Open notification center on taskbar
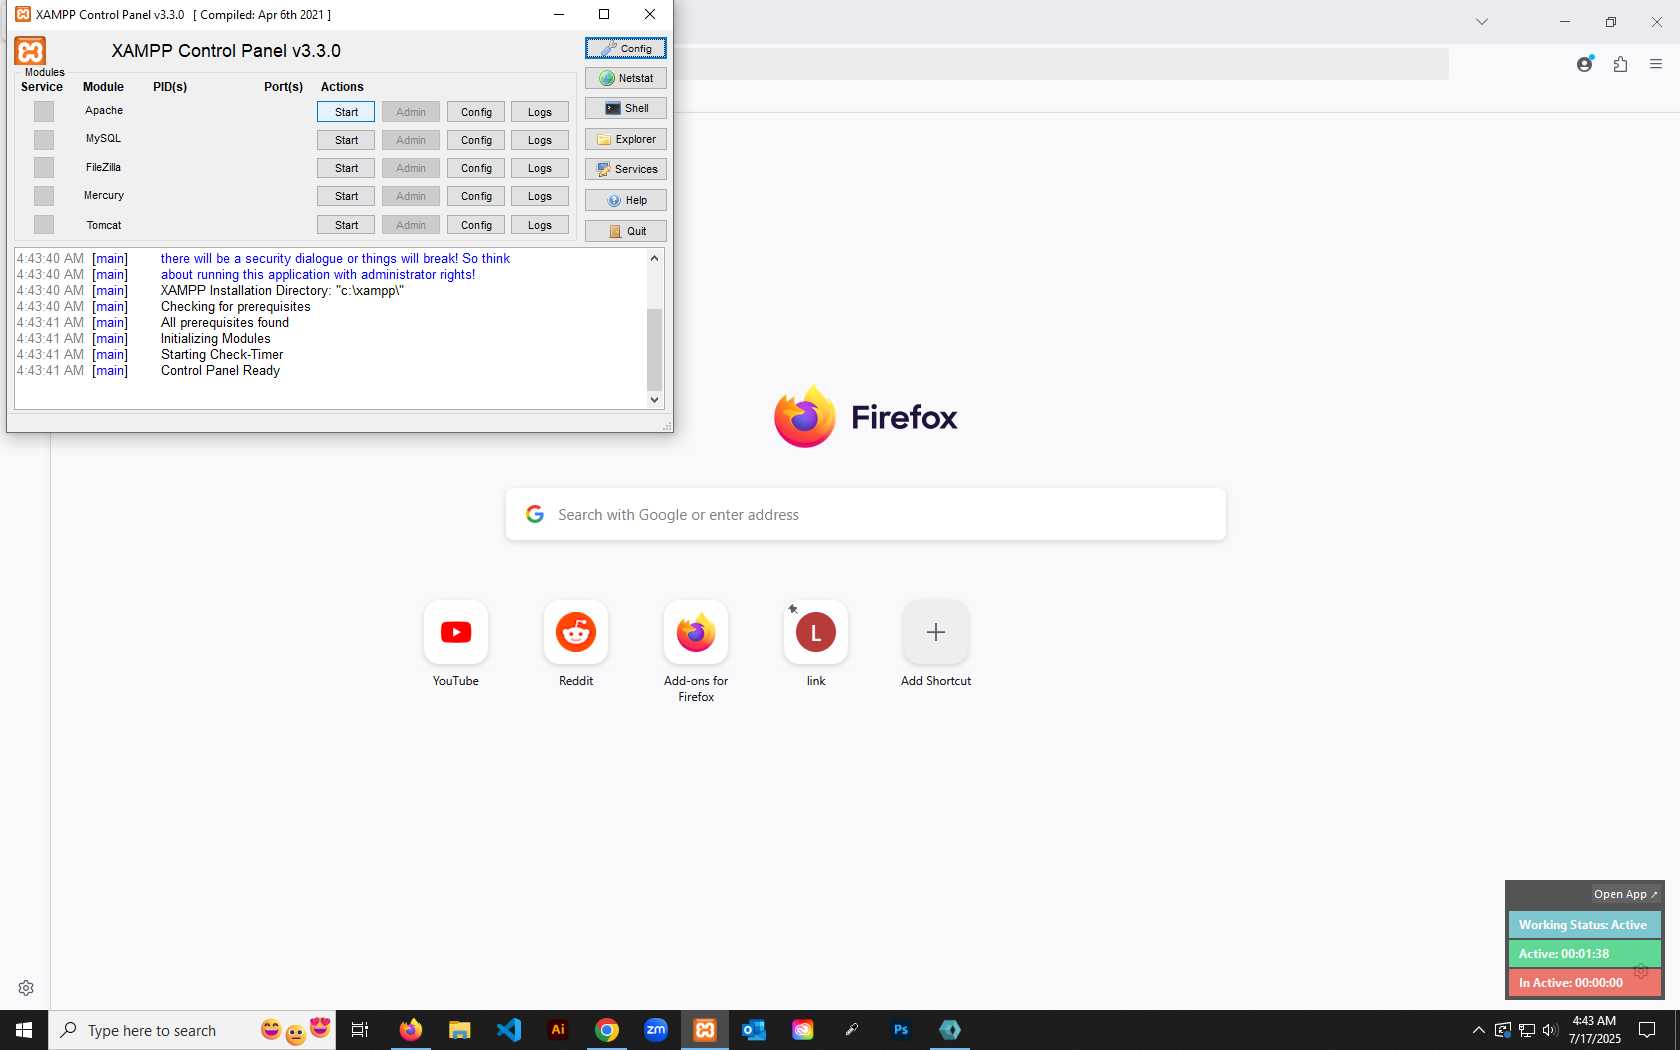The image size is (1680, 1050). [x=1647, y=1030]
